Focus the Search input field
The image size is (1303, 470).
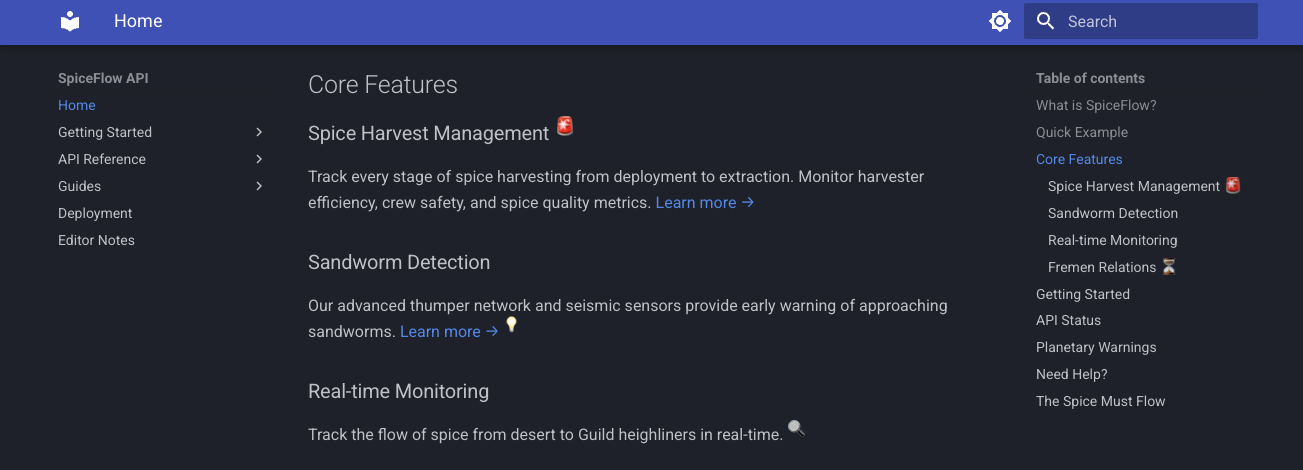click(x=1150, y=21)
